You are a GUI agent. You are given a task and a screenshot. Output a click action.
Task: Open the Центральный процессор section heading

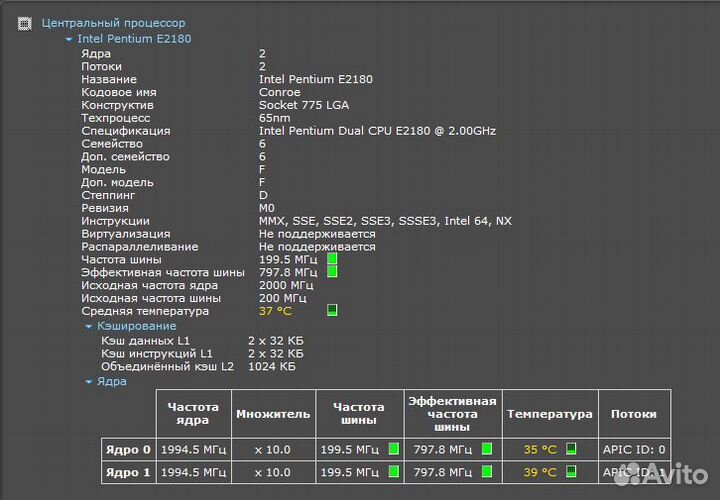tap(113, 23)
